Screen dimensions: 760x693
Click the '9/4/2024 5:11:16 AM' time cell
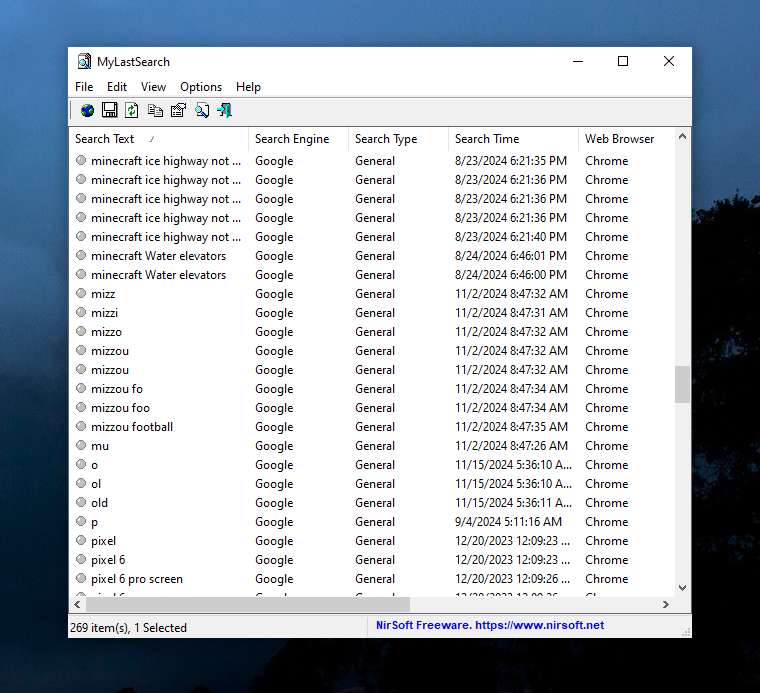[508, 521]
